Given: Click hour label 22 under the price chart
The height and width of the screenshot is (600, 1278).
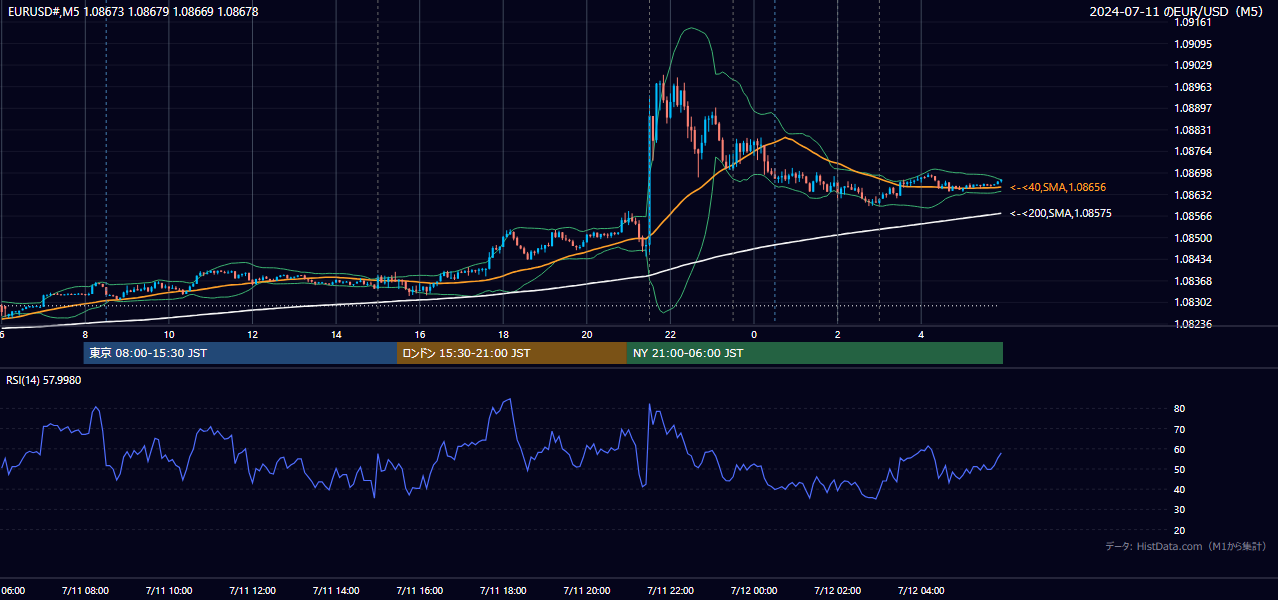Looking at the screenshot, I should (670, 335).
